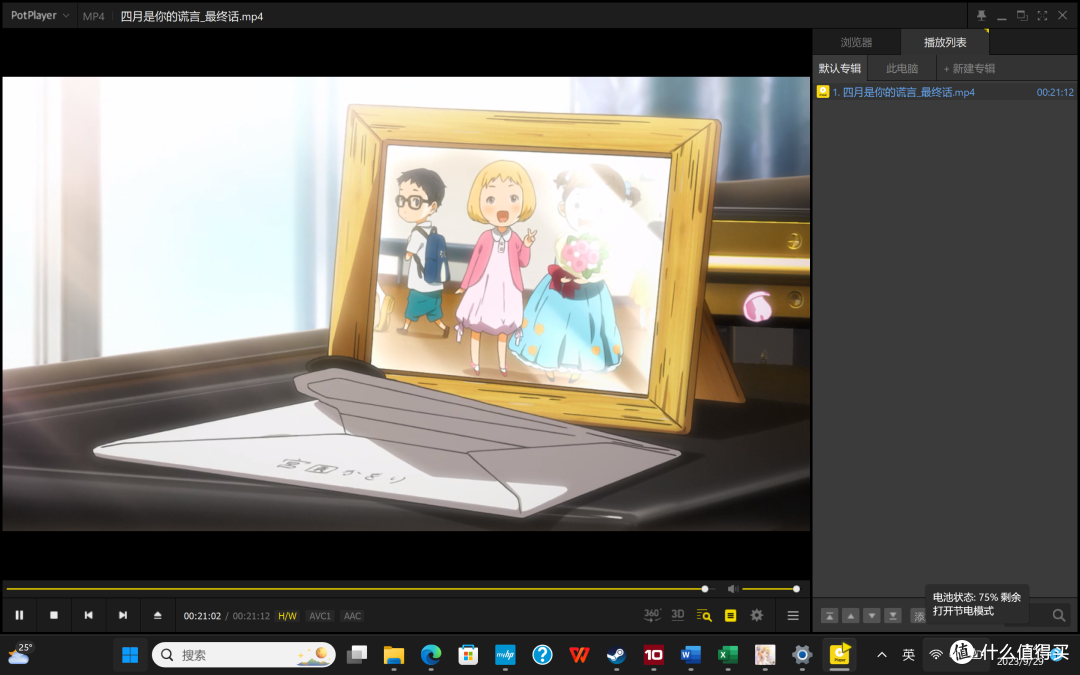Pin the window always on top
This screenshot has width=1080, height=675.
point(981,15)
